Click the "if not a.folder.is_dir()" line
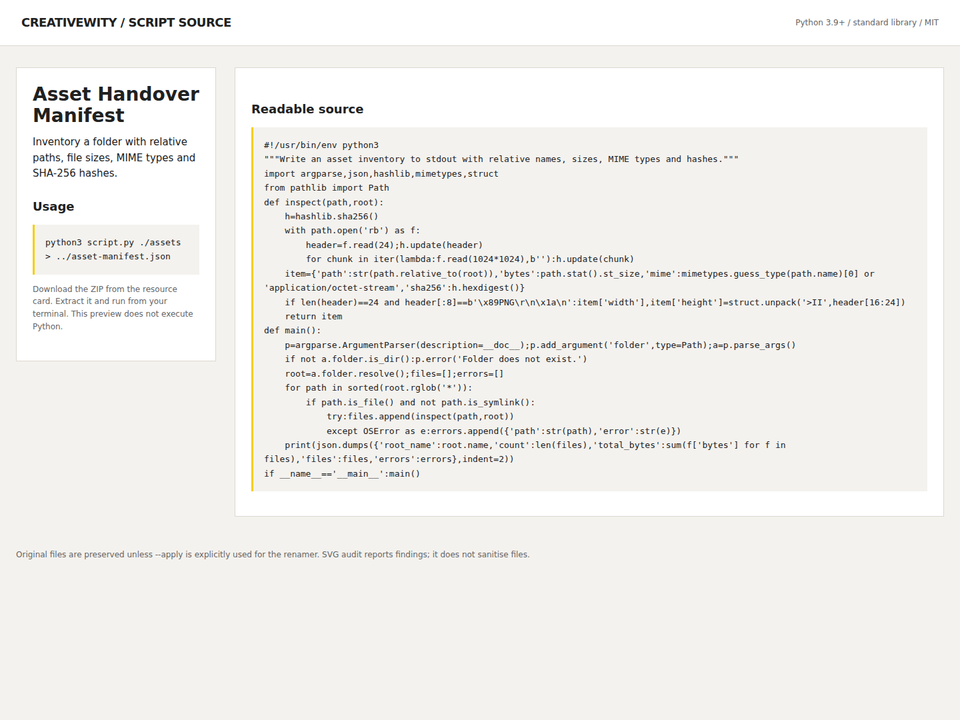960x720 pixels. tap(436, 359)
